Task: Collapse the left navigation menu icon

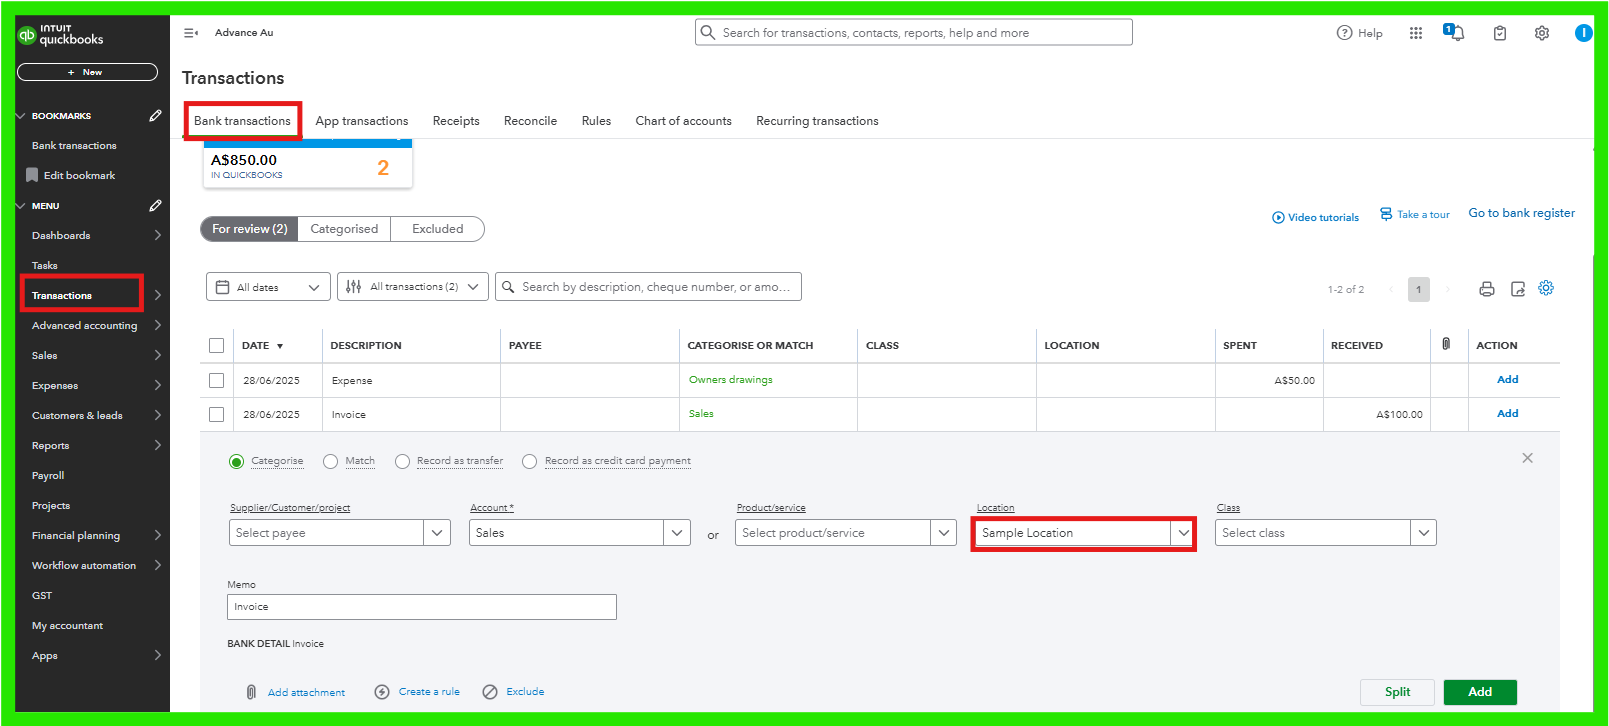Action: coord(190,33)
